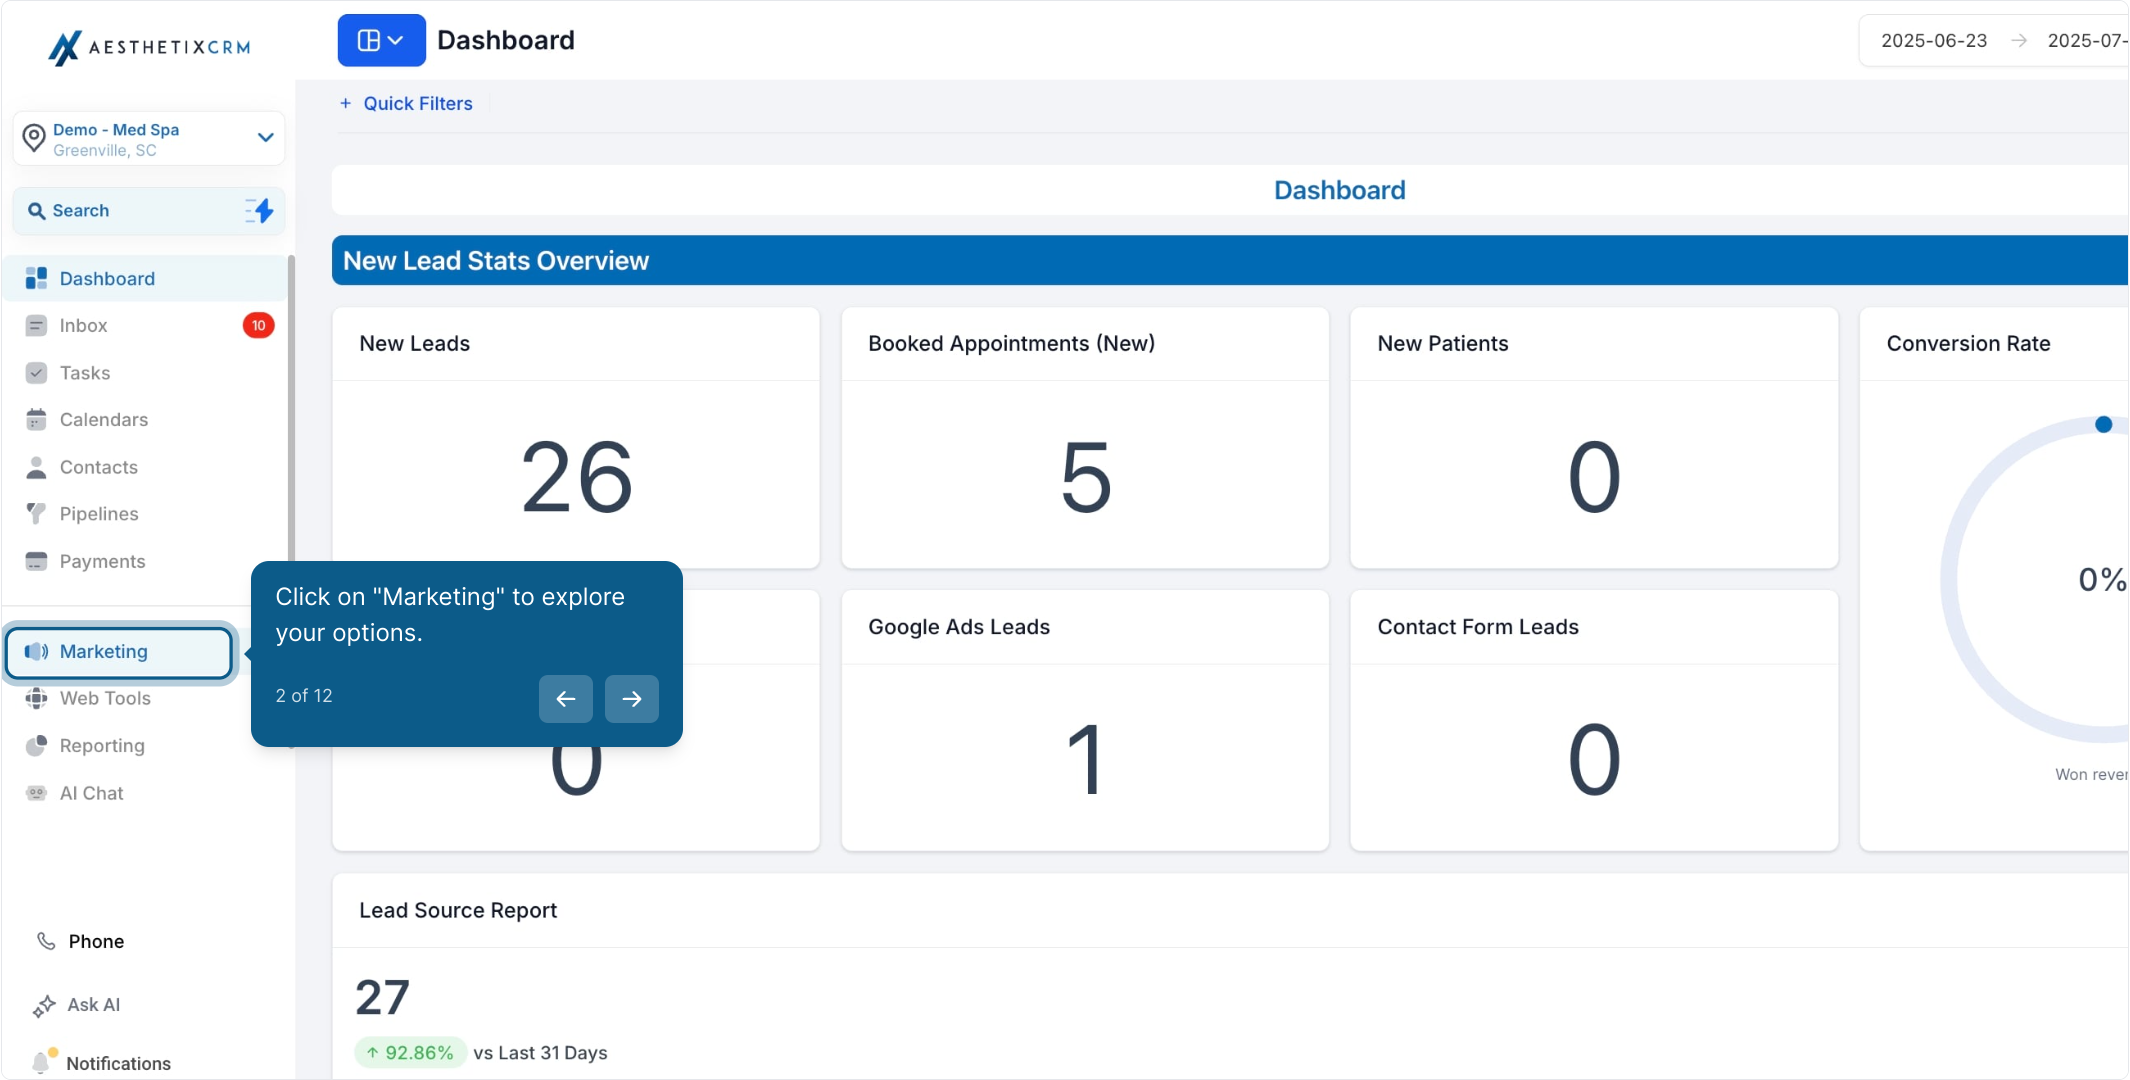
Task: Open Calendars icon in sidebar
Action: (x=37, y=420)
